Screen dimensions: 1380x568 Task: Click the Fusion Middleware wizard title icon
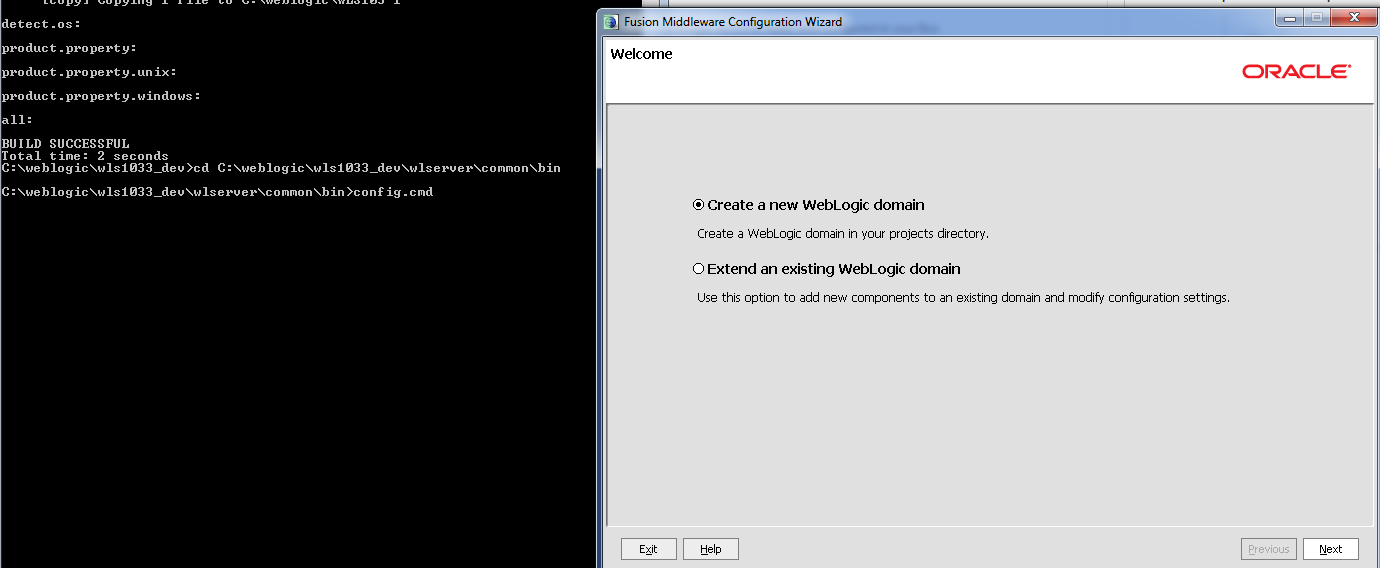click(x=611, y=22)
